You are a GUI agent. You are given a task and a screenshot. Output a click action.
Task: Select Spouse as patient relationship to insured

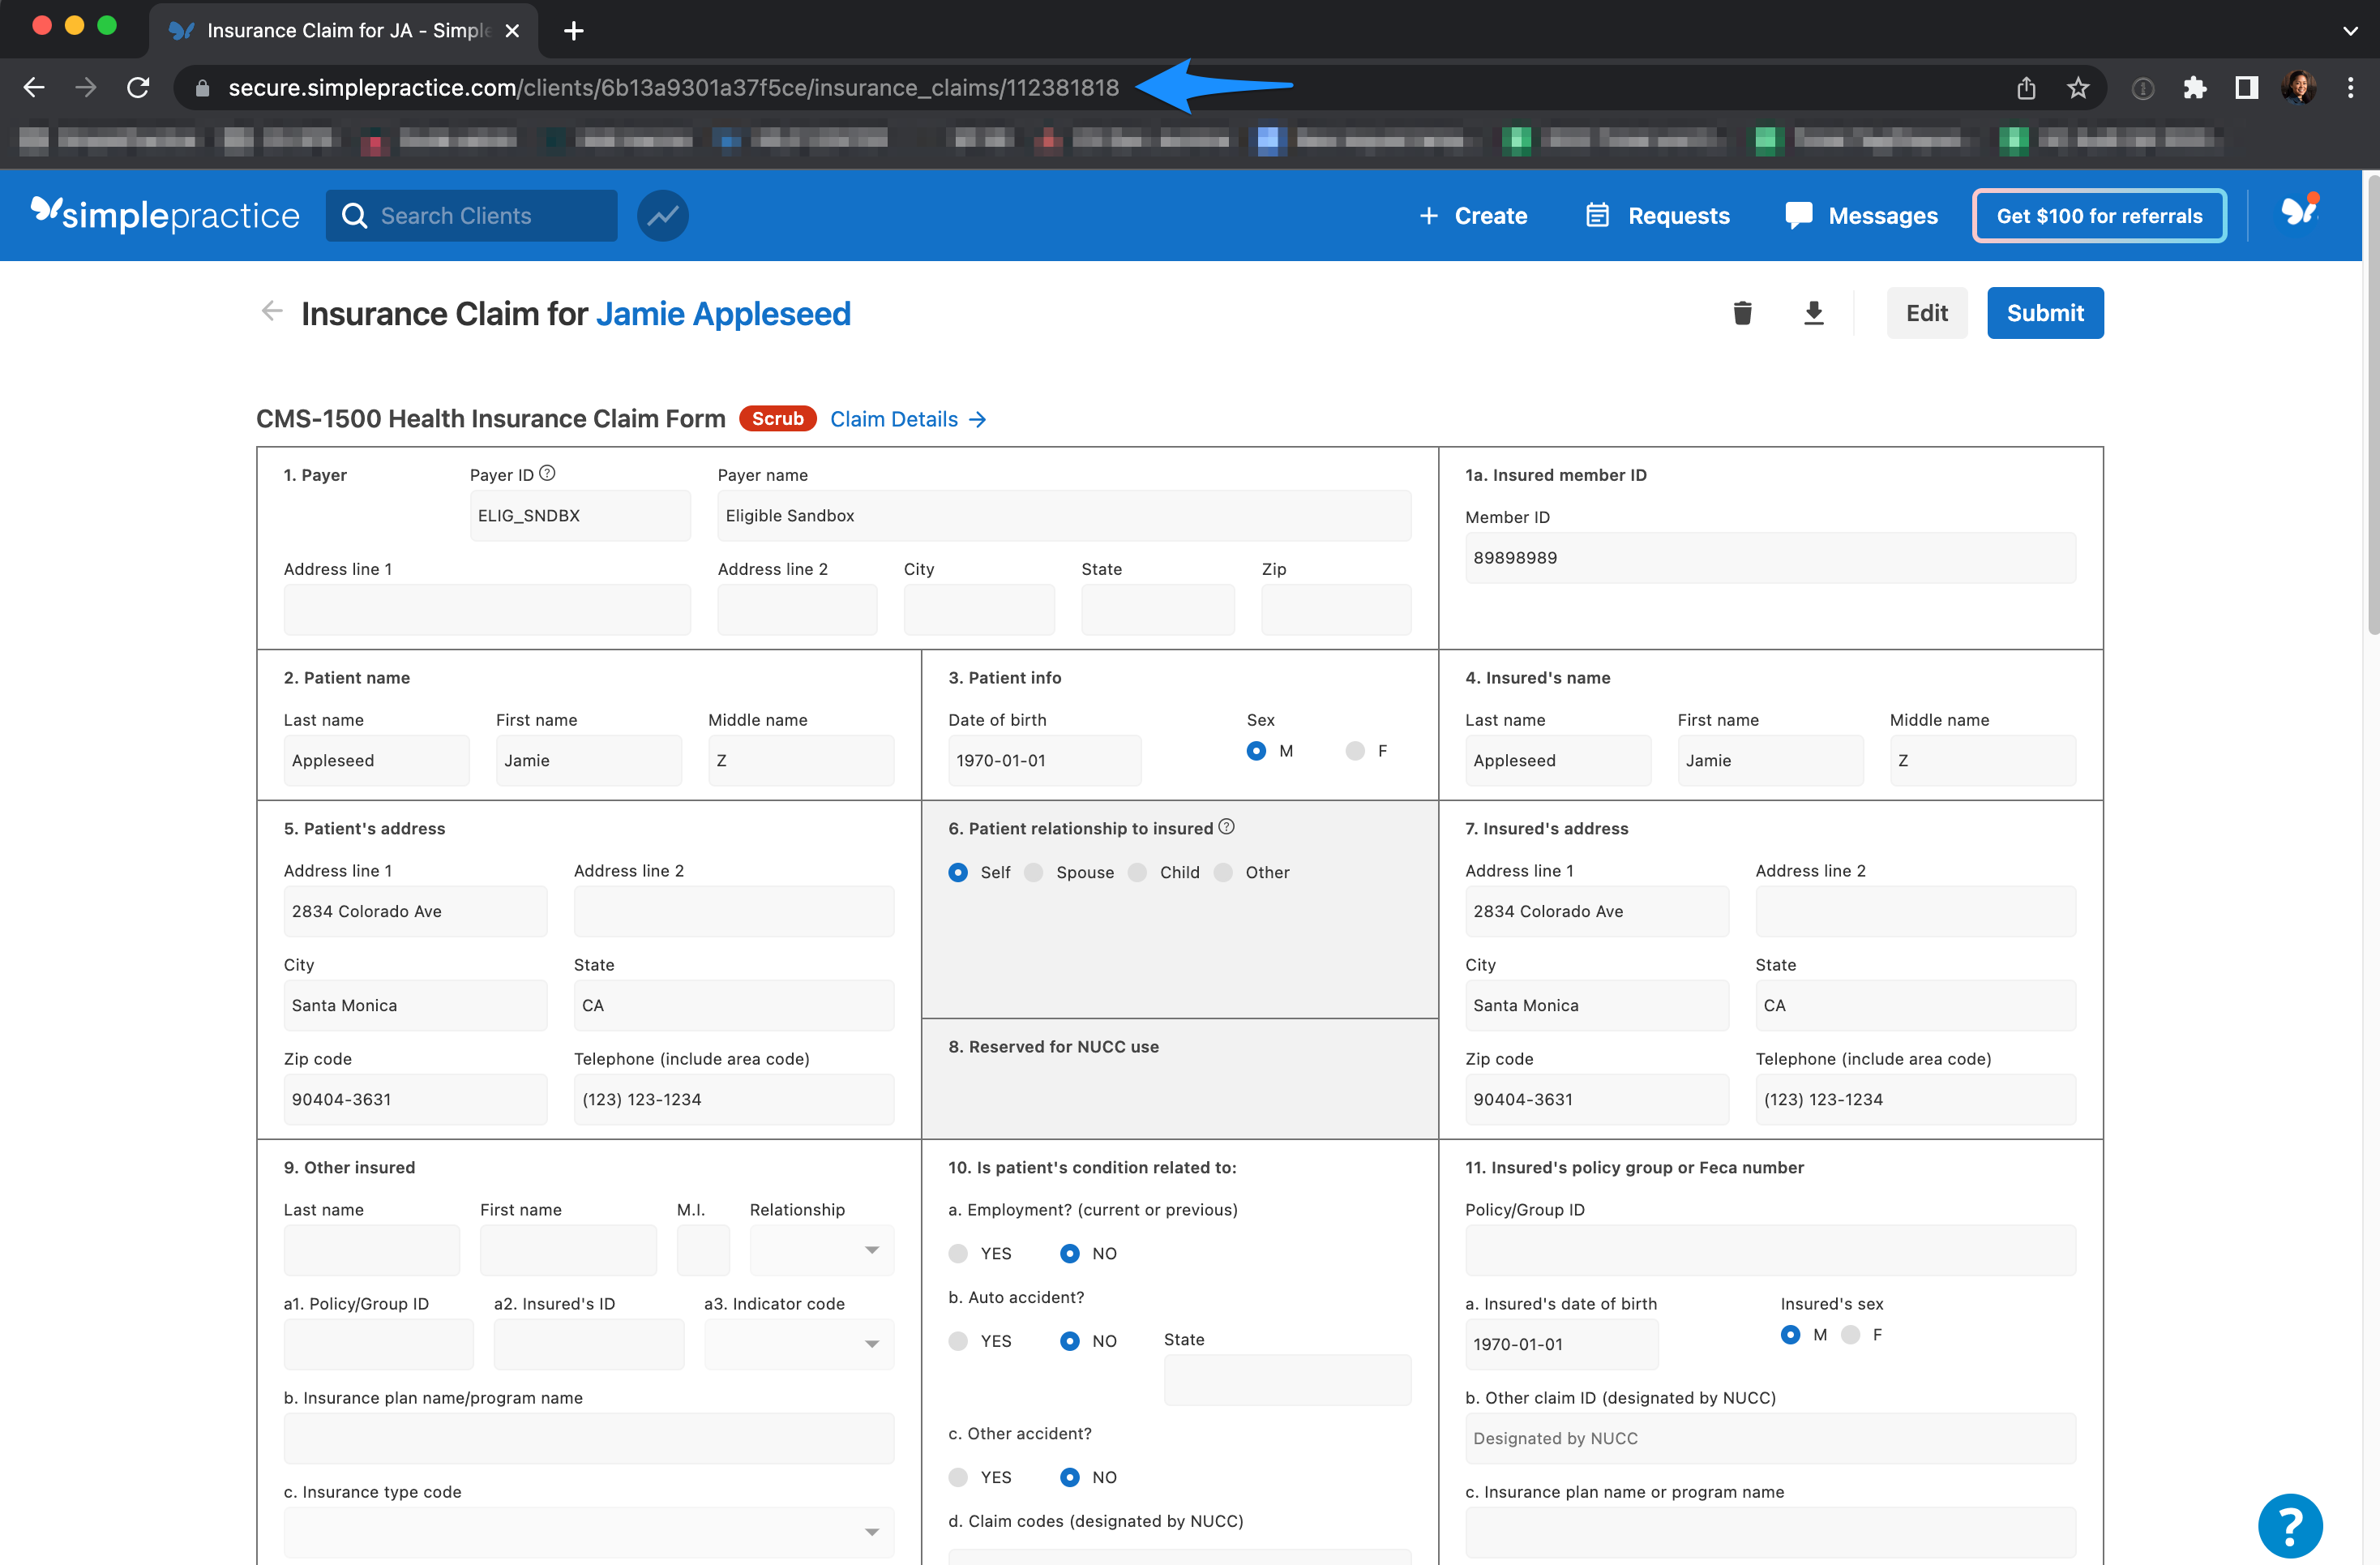click(x=1033, y=872)
